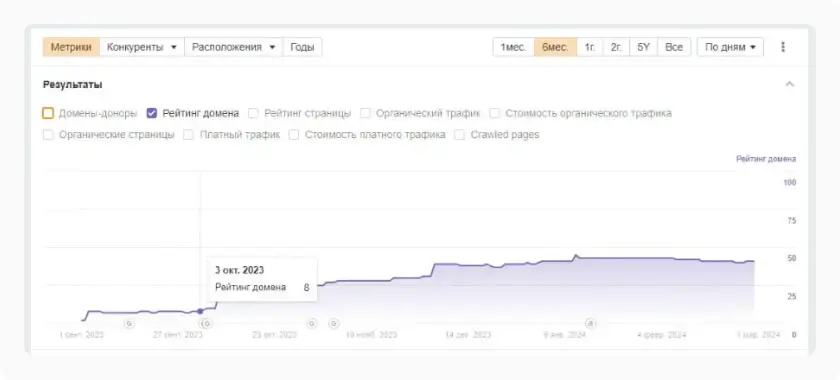The height and width of the screenshot is (380, 840).
Task: Click the 27 сент. 2023 axis date
Action: [178, 335]
